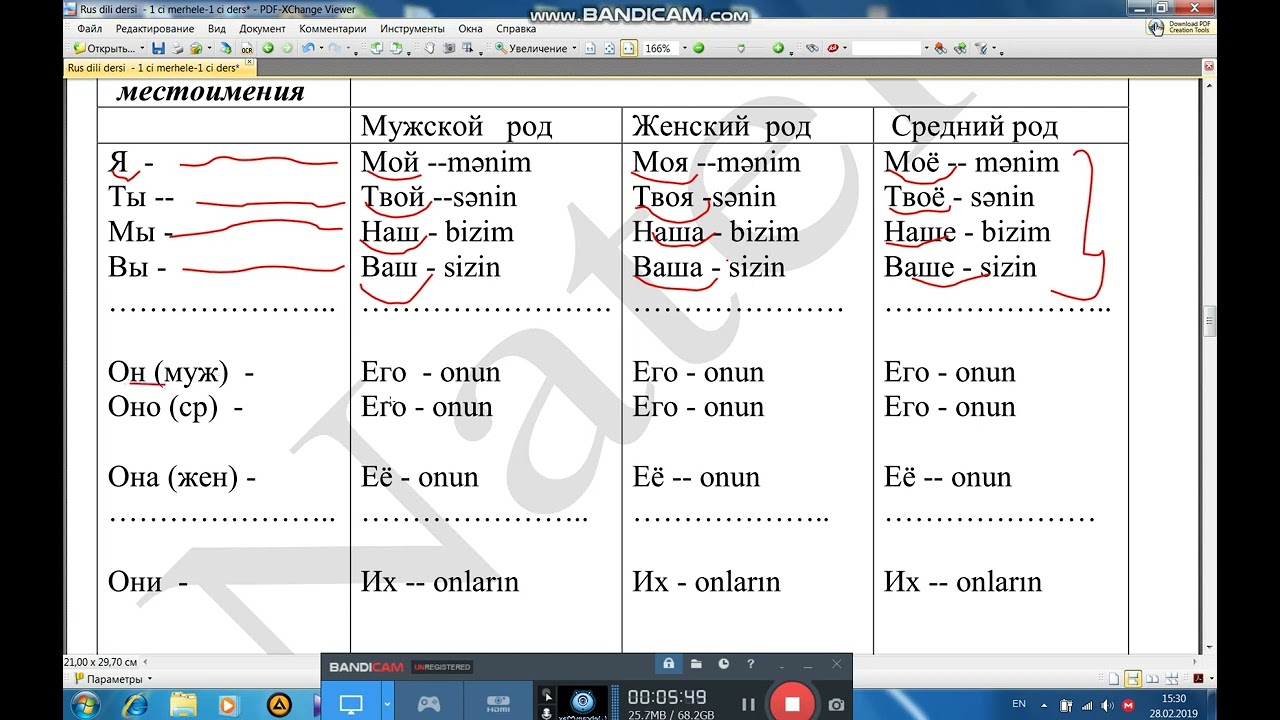Click the Redo icon

tap(336, 48)
